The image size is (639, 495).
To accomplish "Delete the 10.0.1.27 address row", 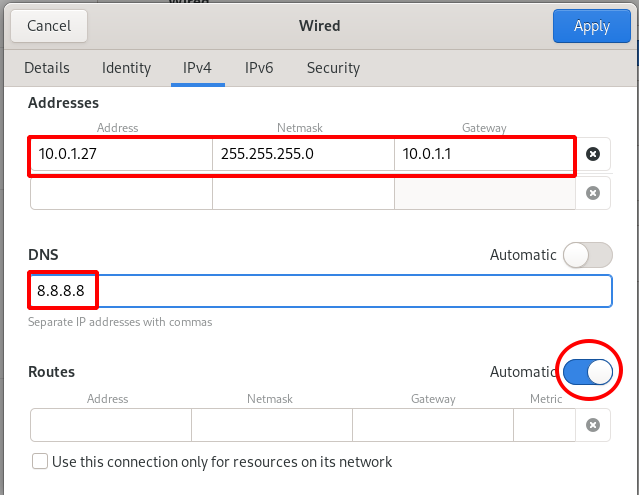I will tap(593, 154).
